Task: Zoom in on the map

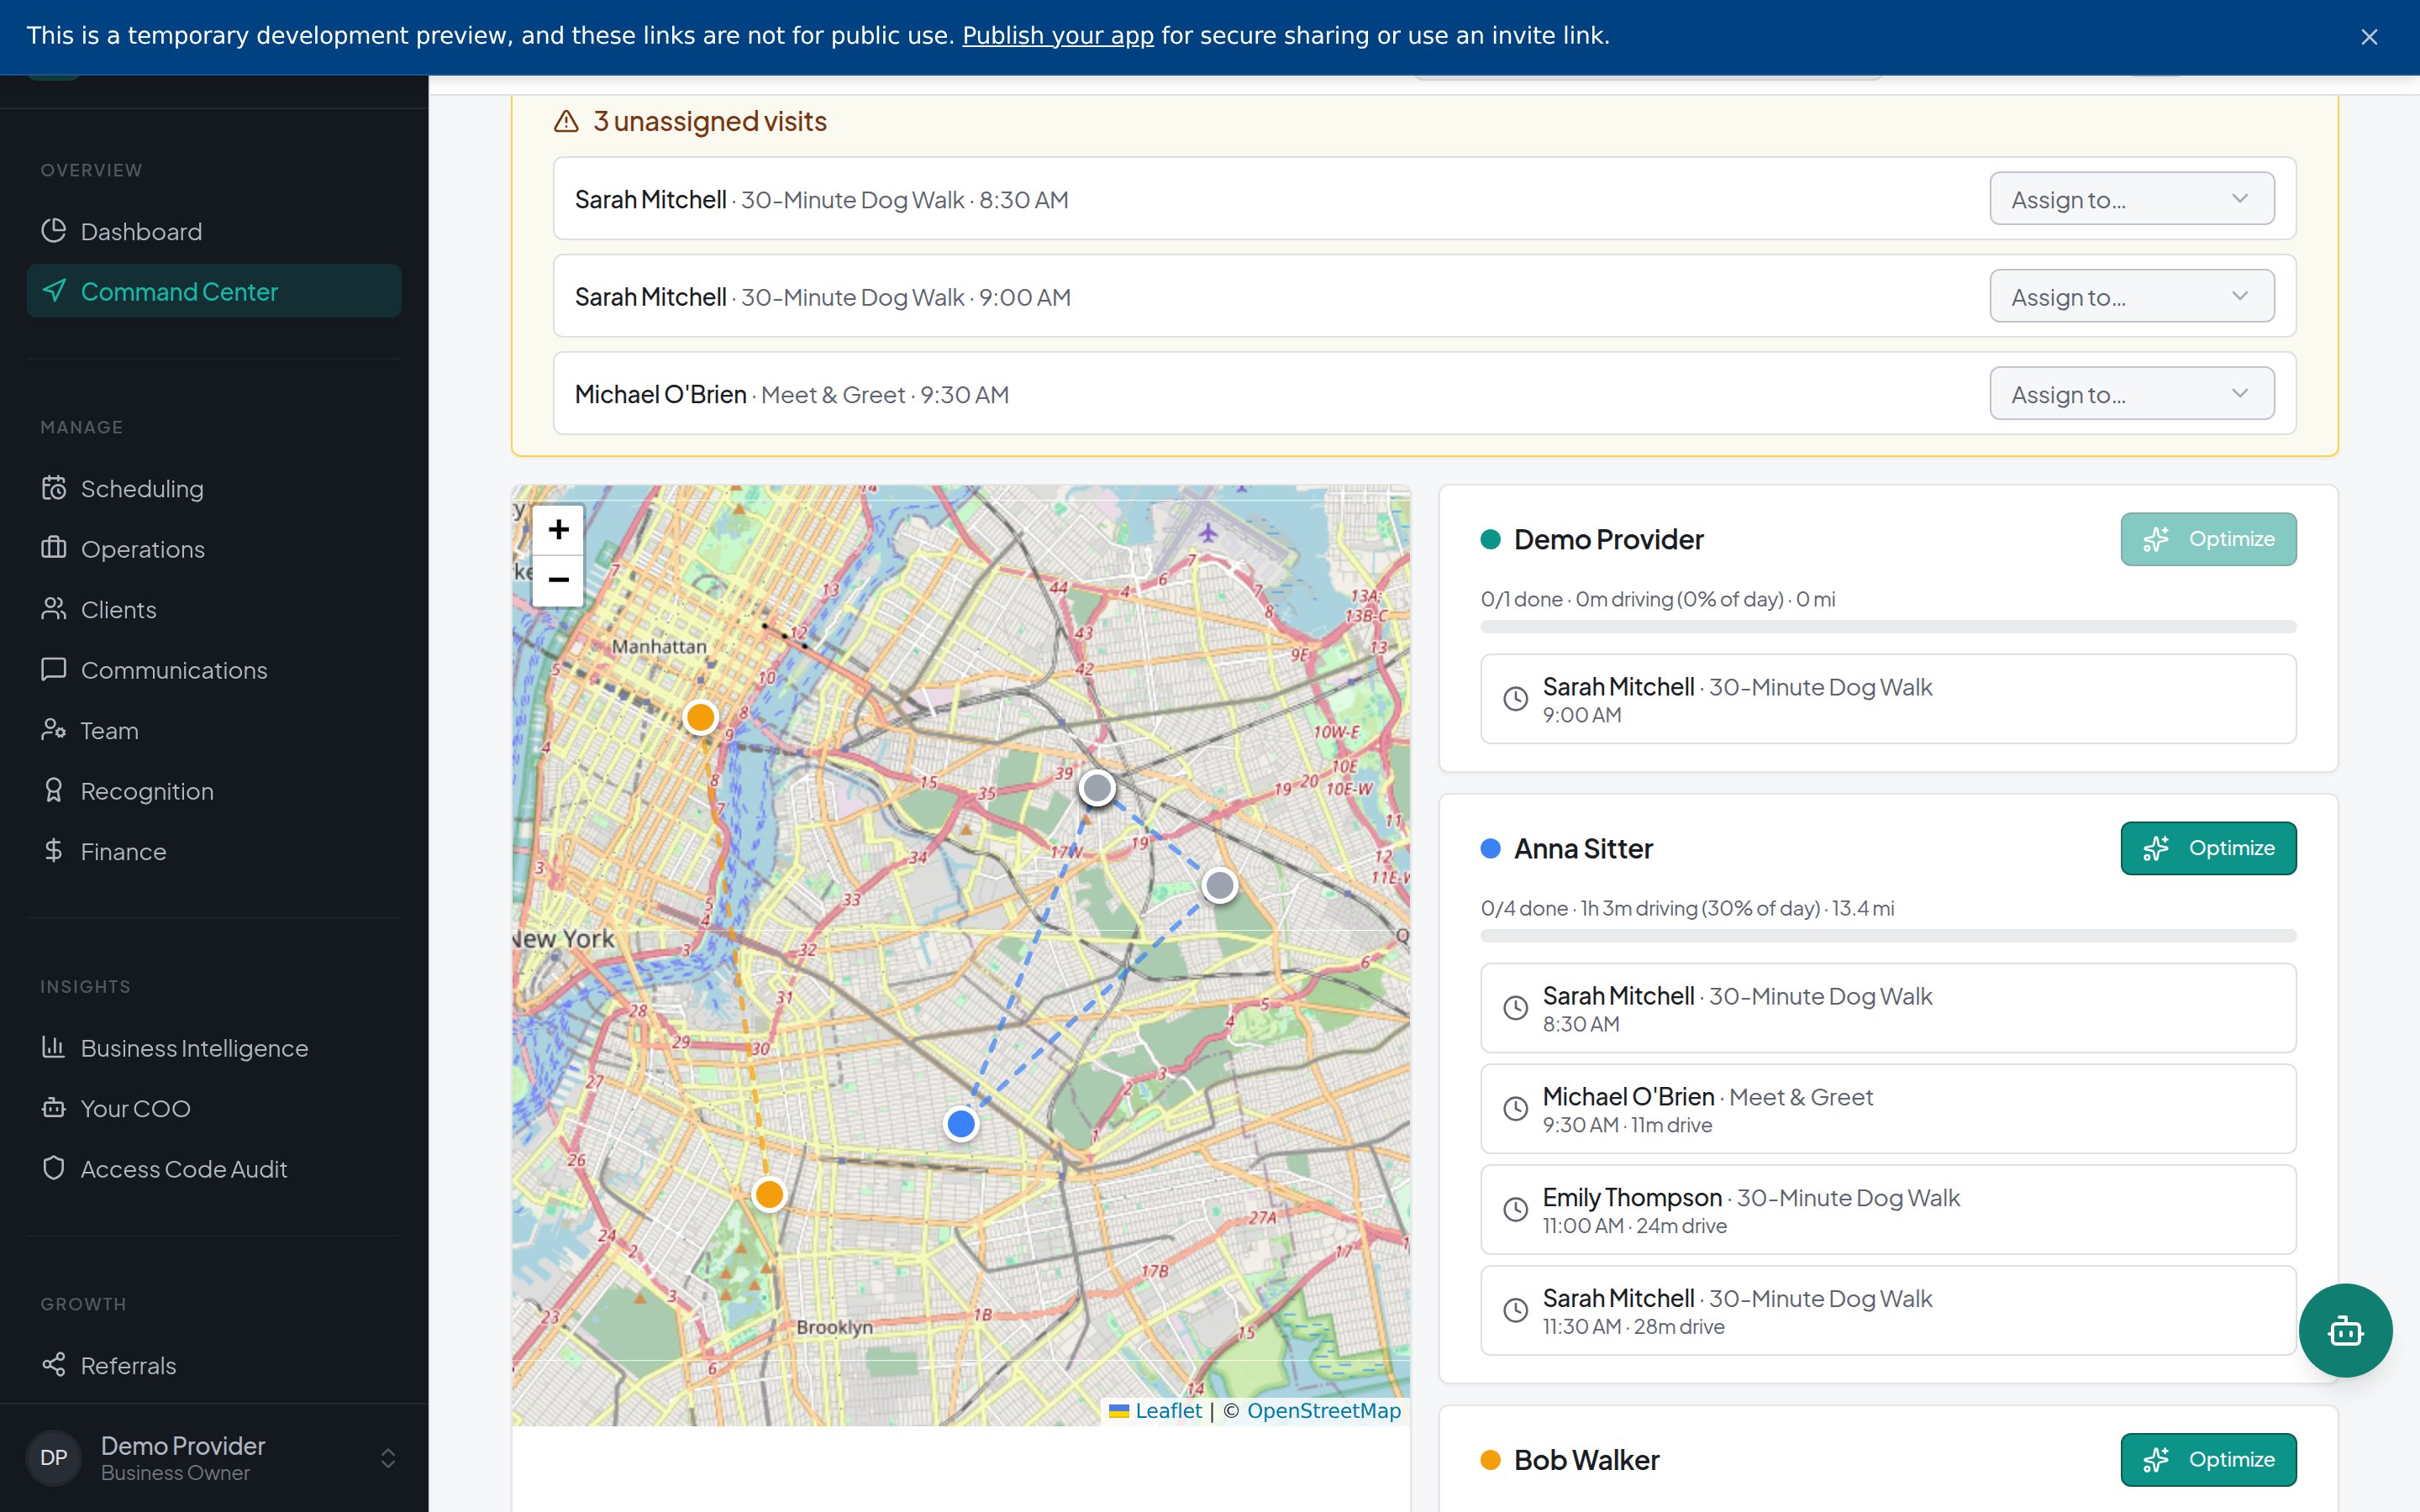Action: (558, 529)
